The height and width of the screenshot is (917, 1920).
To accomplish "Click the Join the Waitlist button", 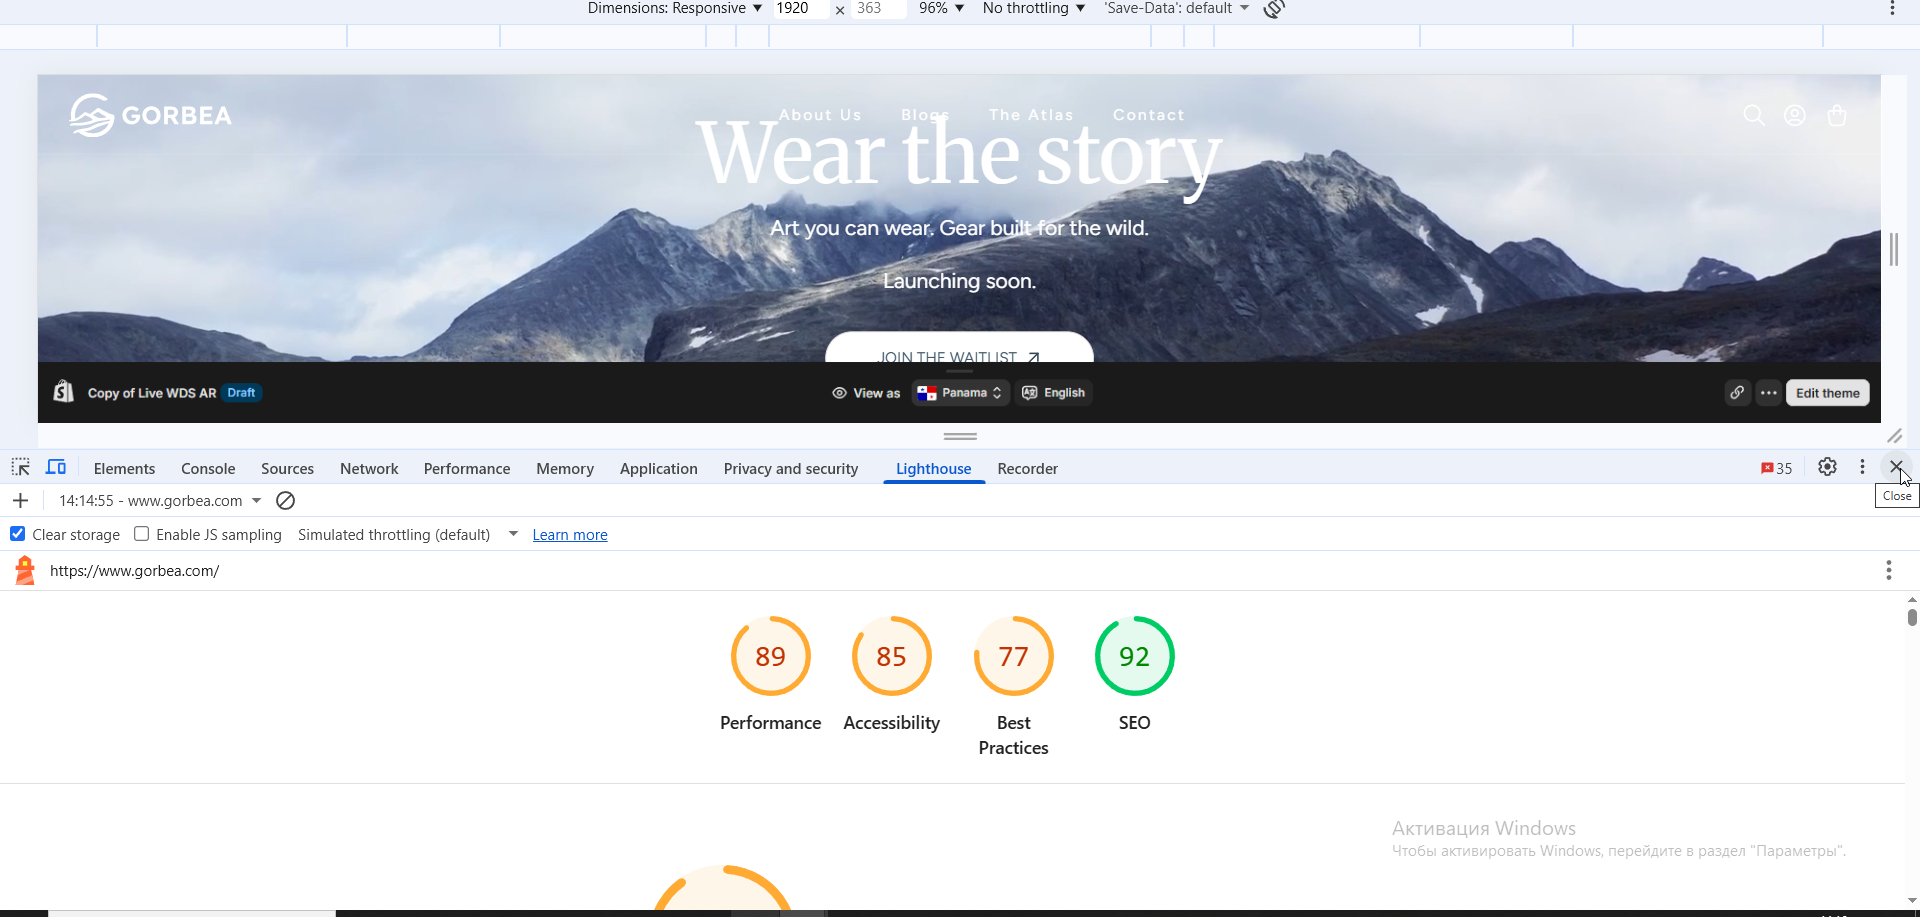I will 959,348.
